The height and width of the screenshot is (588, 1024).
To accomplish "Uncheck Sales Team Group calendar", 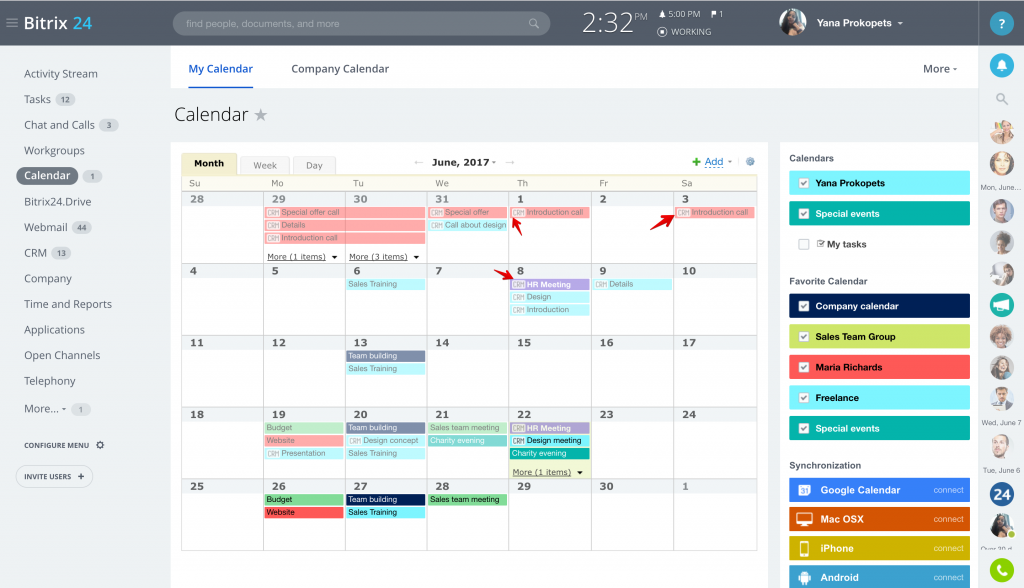I will (804, 336).
